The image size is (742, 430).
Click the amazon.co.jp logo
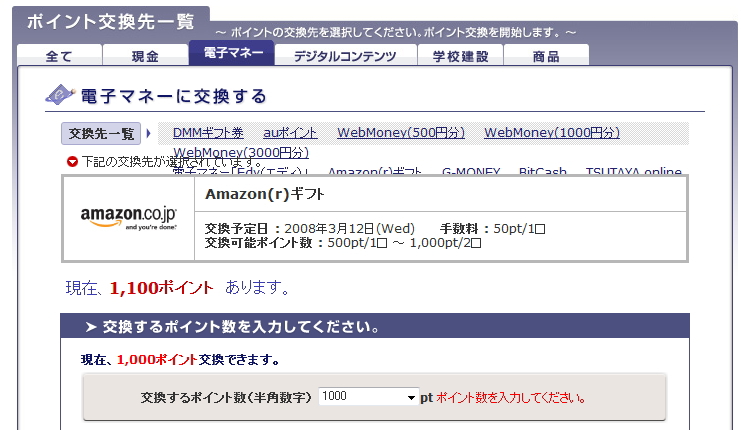tap(129, 218)
